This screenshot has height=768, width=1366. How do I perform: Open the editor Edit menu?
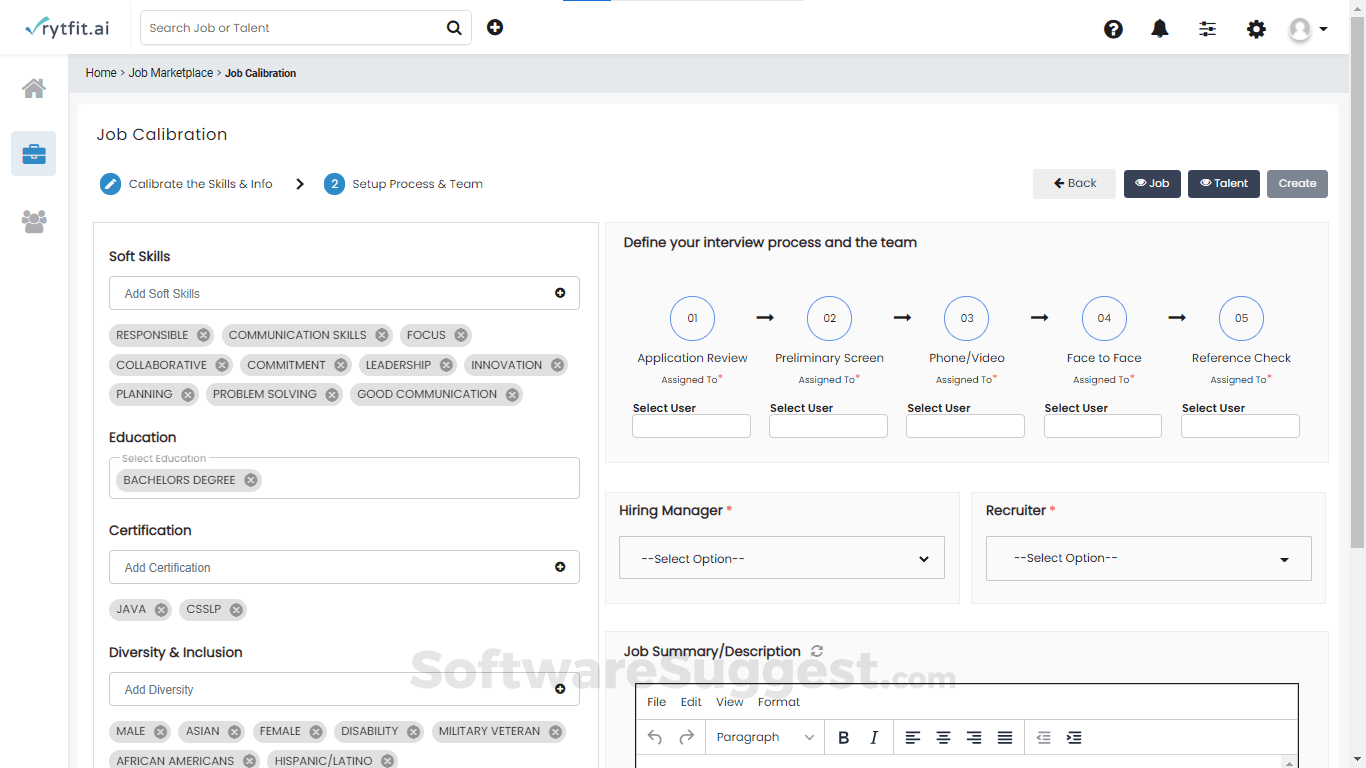[691, 702]
